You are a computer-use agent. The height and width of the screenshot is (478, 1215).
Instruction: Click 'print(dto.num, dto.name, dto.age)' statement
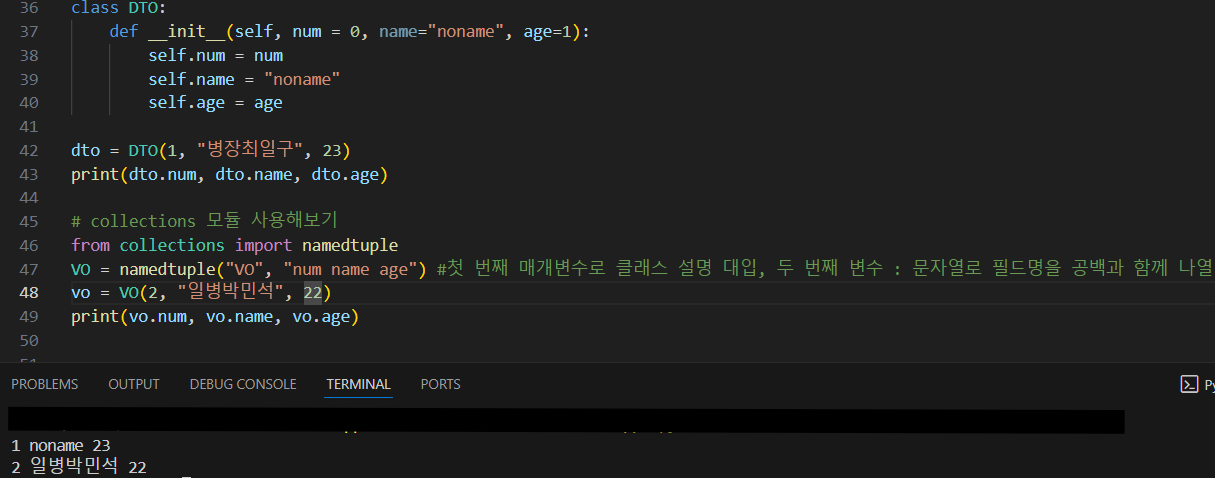point(229,174)
